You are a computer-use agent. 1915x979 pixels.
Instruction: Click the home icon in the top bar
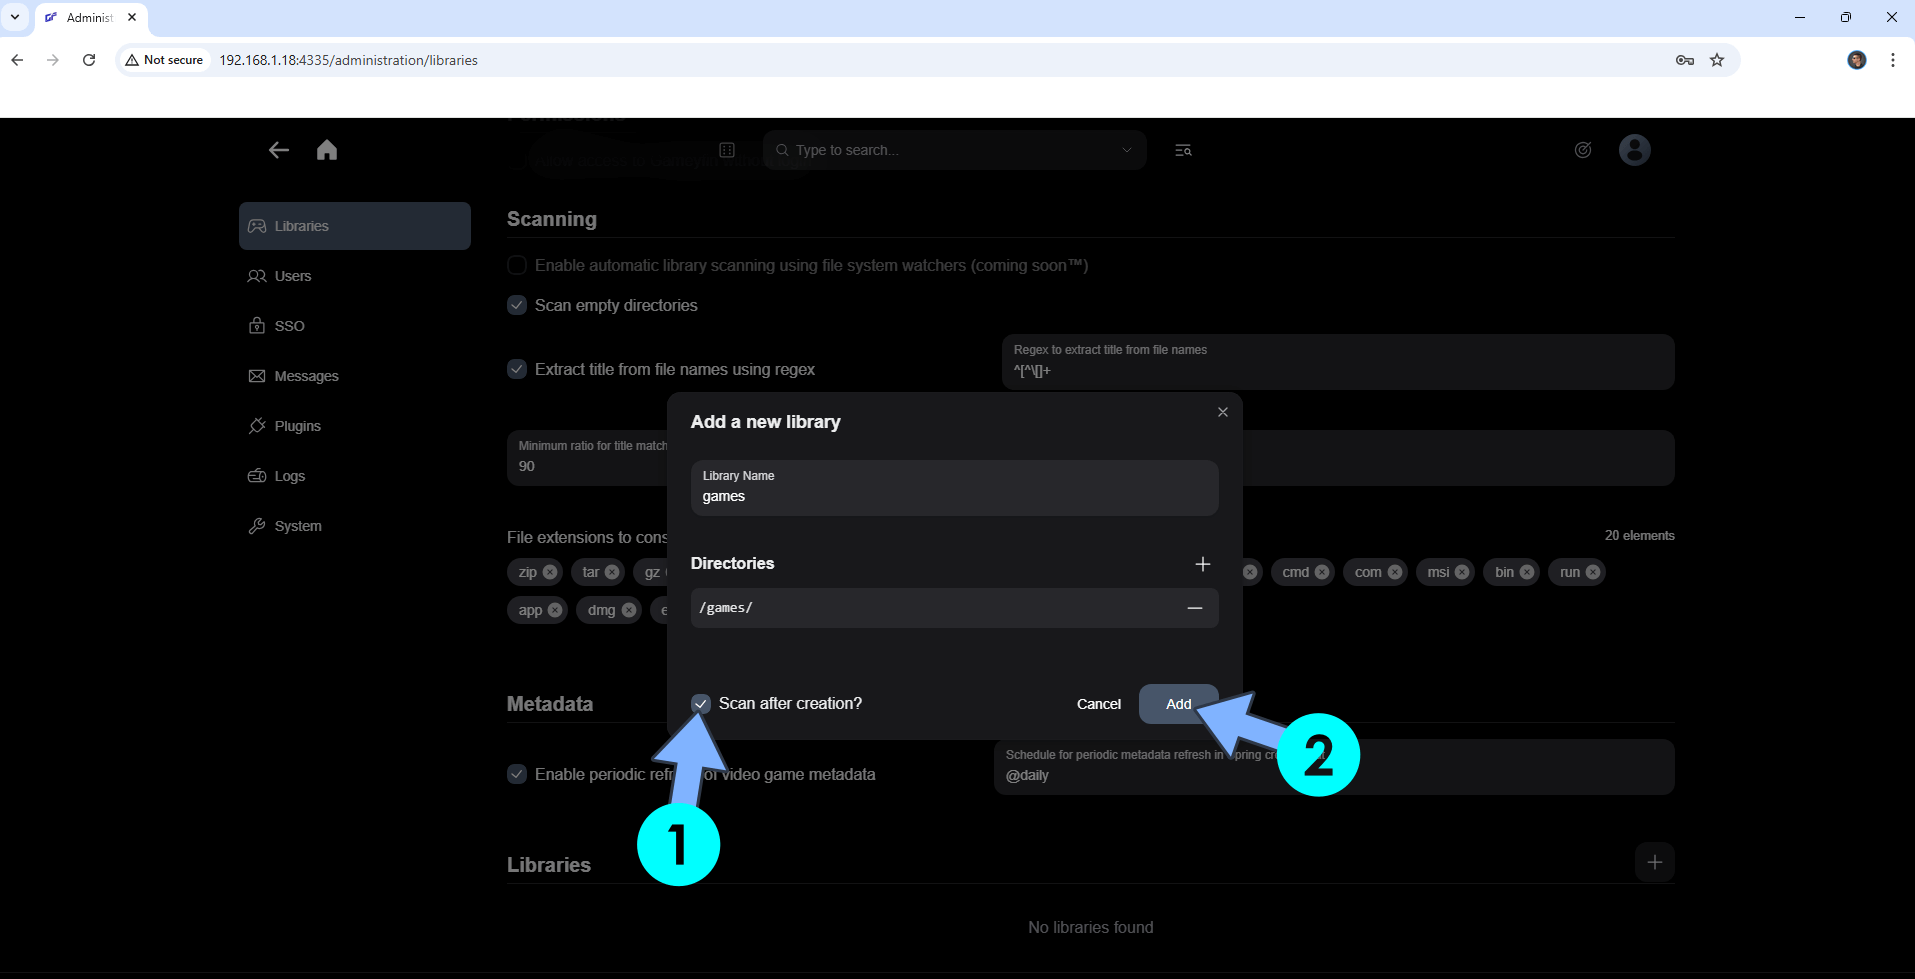click(327, 150)
